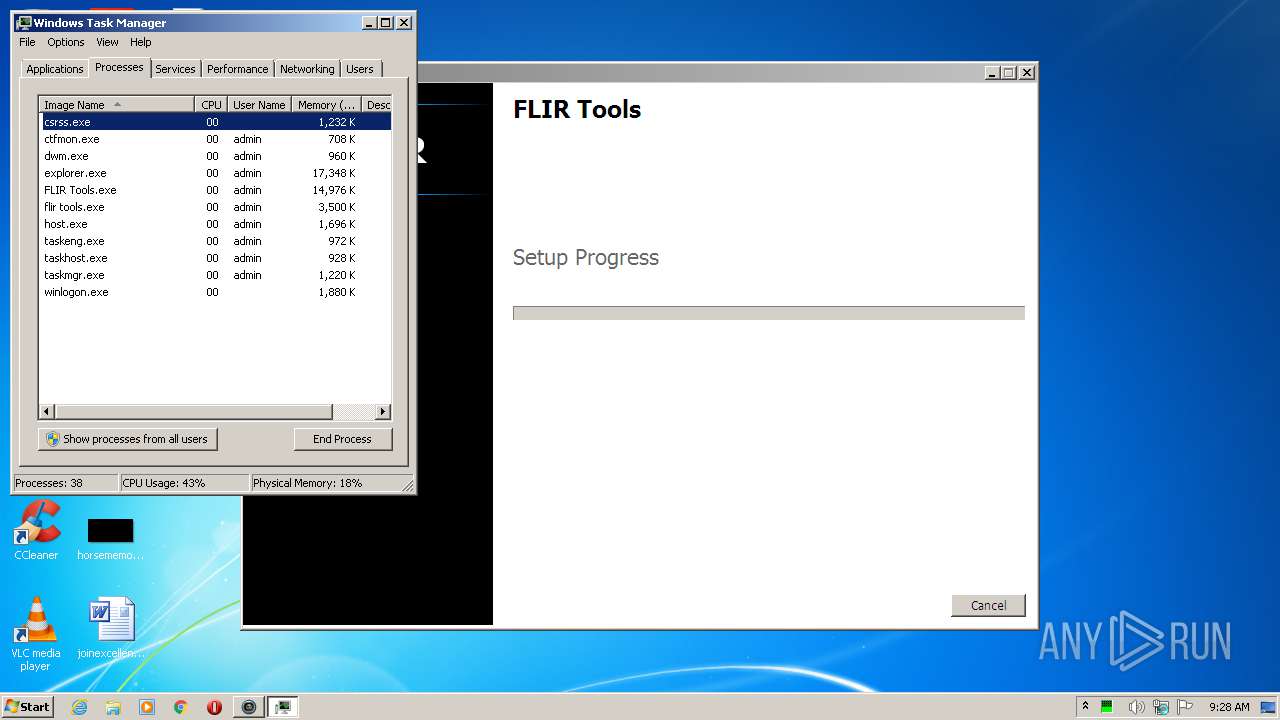
Task: Switch to the Networking tab
Action: click(307, 69)
